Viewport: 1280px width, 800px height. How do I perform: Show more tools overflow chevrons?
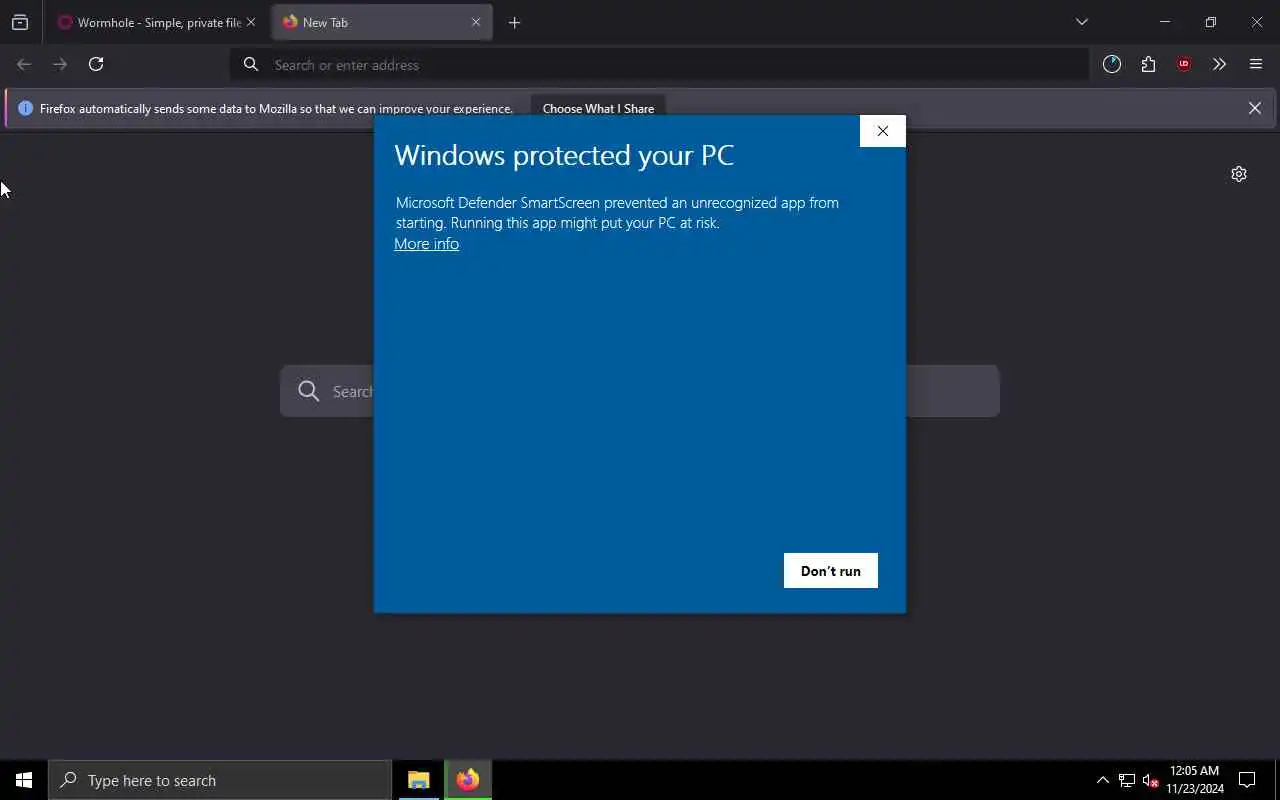1219,64
